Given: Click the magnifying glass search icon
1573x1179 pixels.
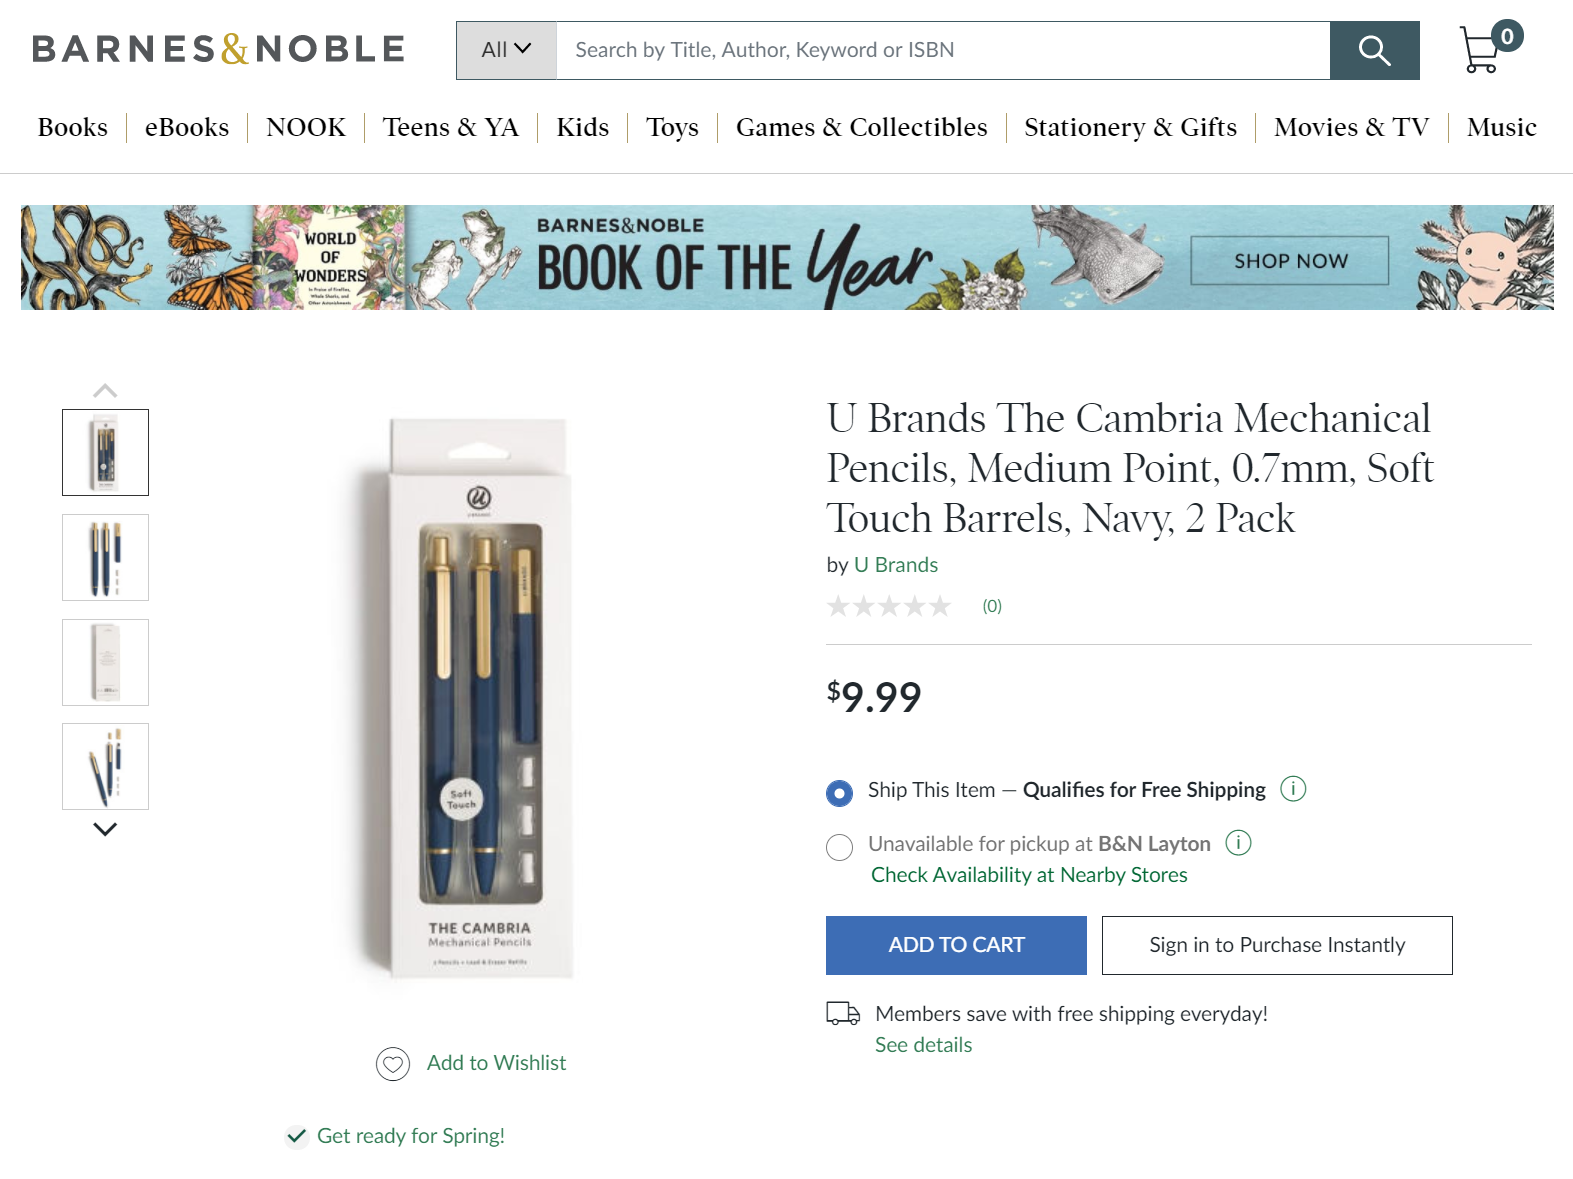Looking at the screenshot, I should coord(1374,50).
